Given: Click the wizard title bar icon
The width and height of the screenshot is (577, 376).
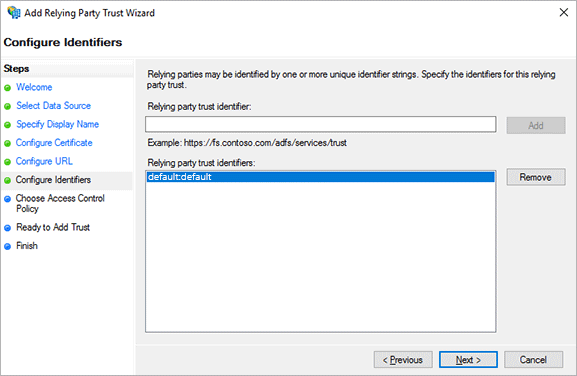Looking at the screenshot, I should click(x=14, y=13).
